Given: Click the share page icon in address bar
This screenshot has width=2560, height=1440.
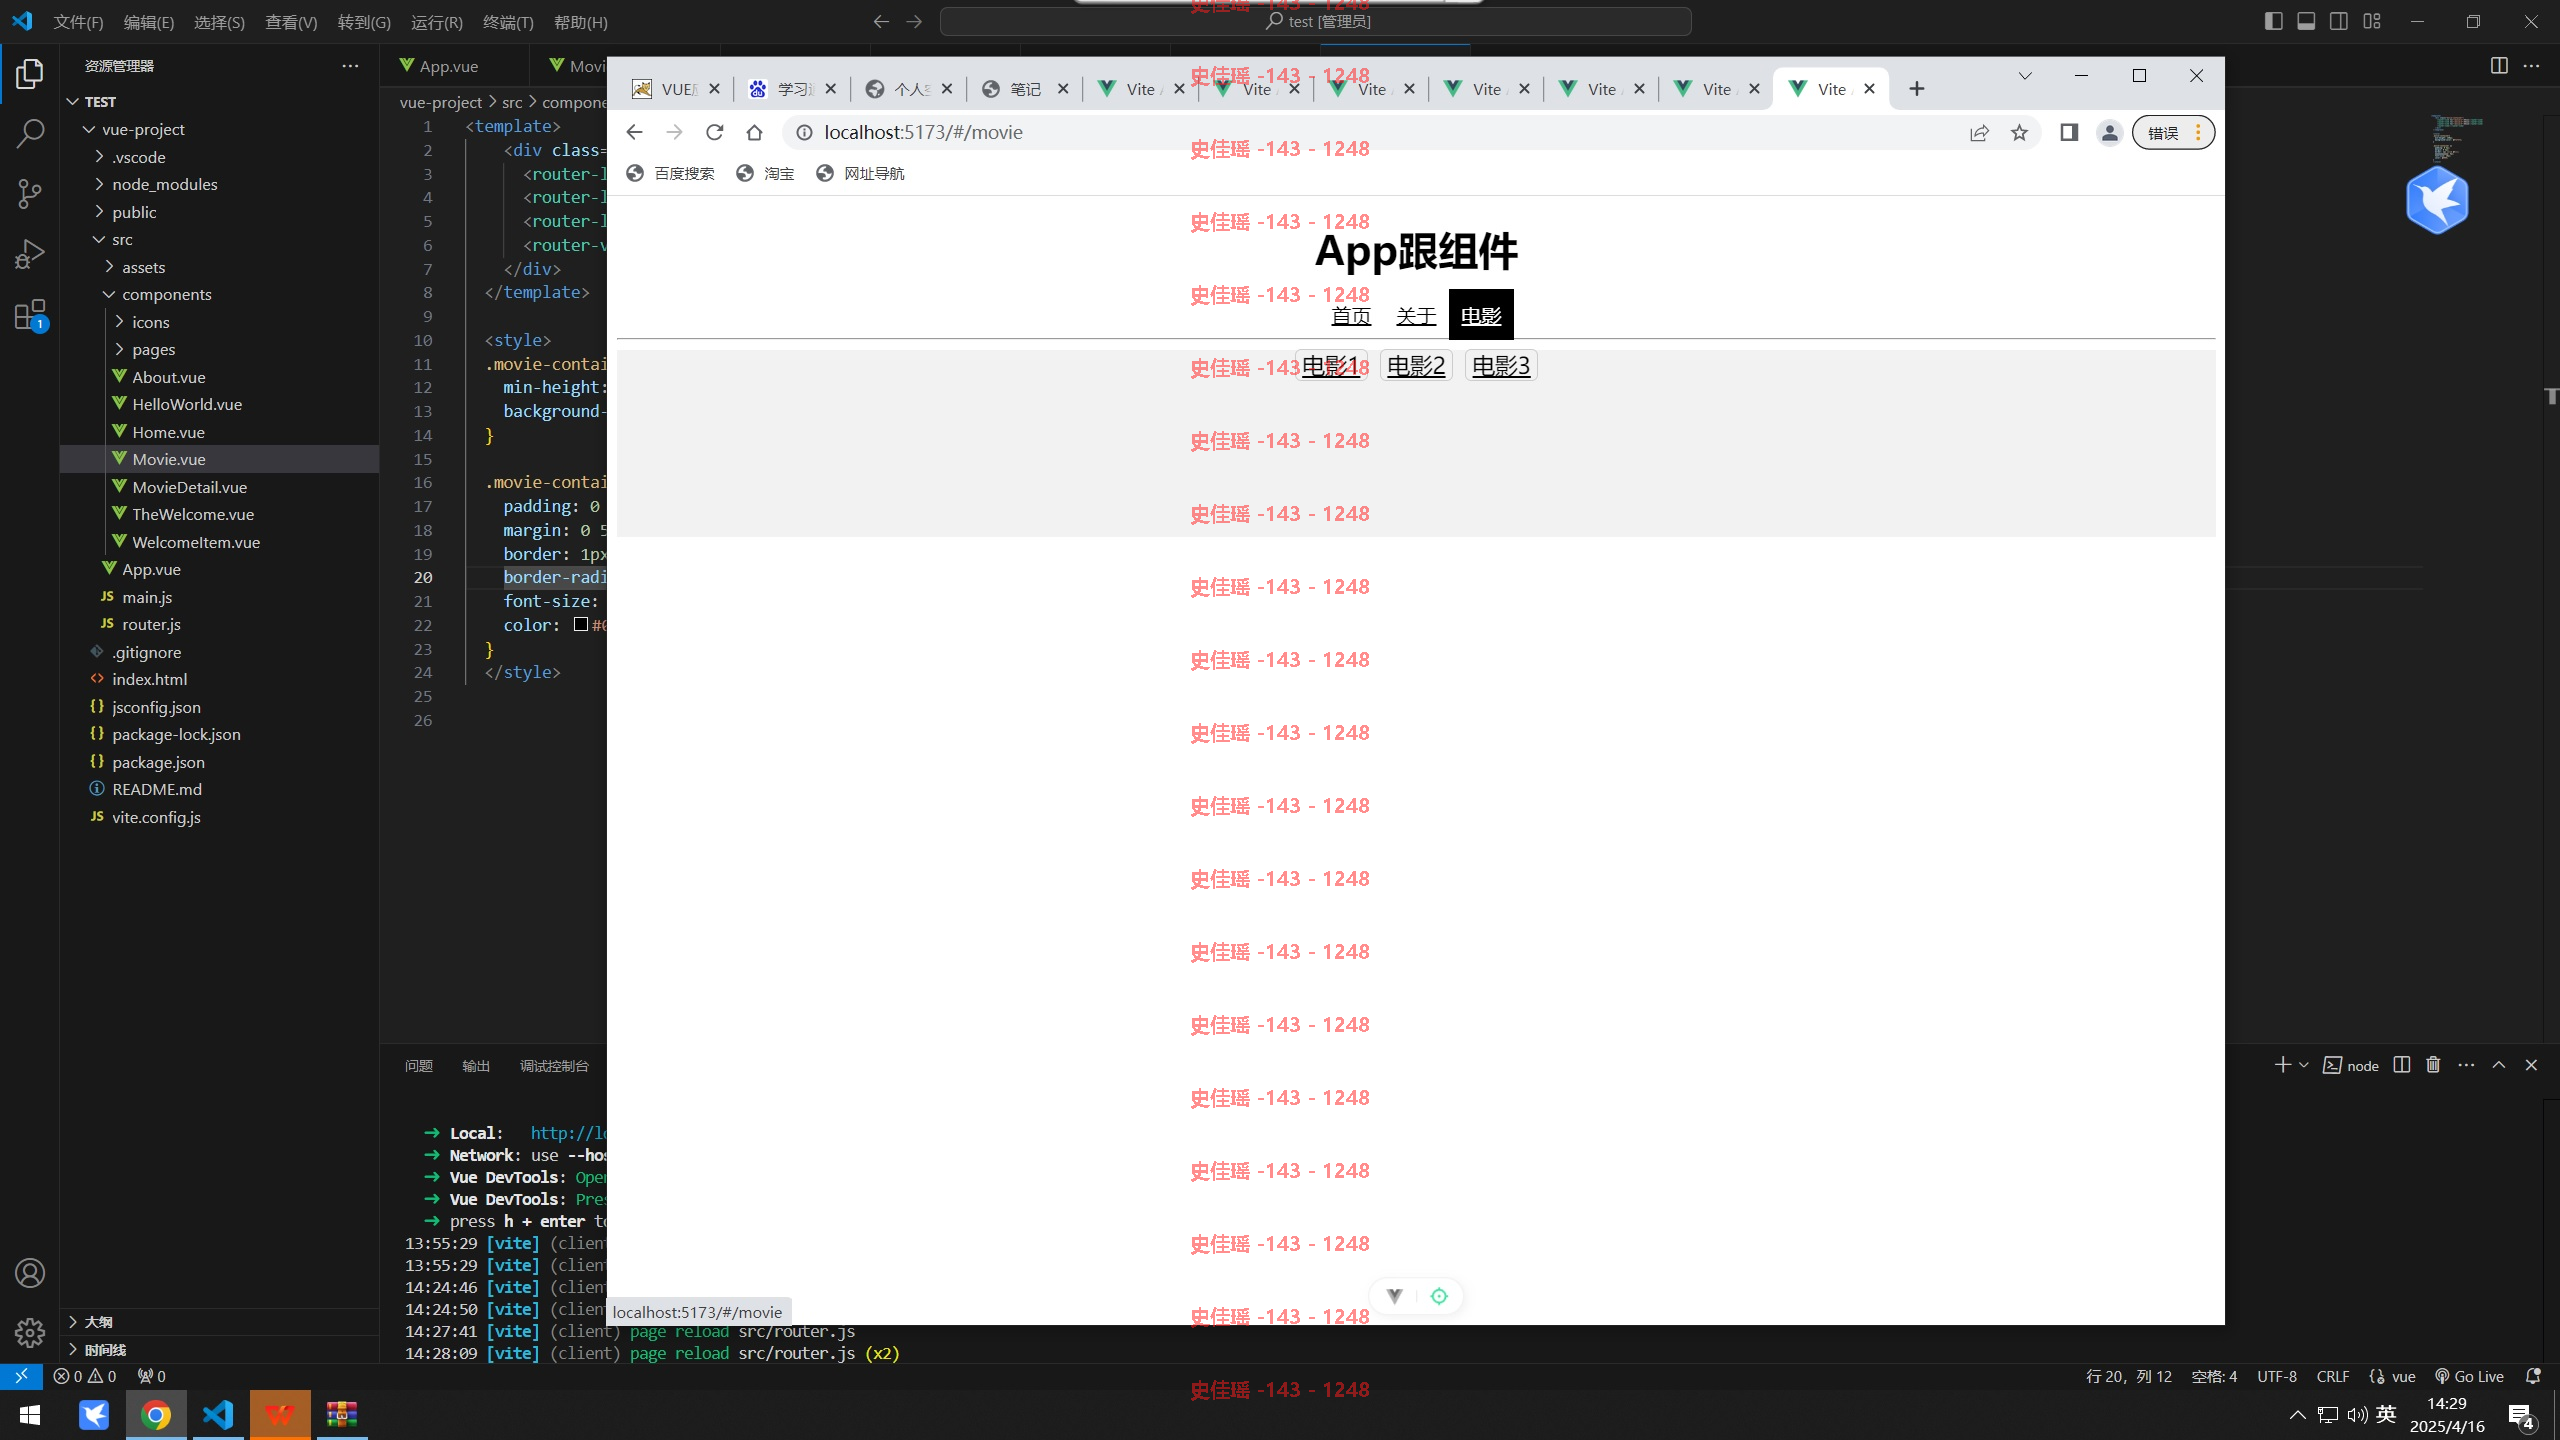Looking at the screenshot, I should (1979, 132).
